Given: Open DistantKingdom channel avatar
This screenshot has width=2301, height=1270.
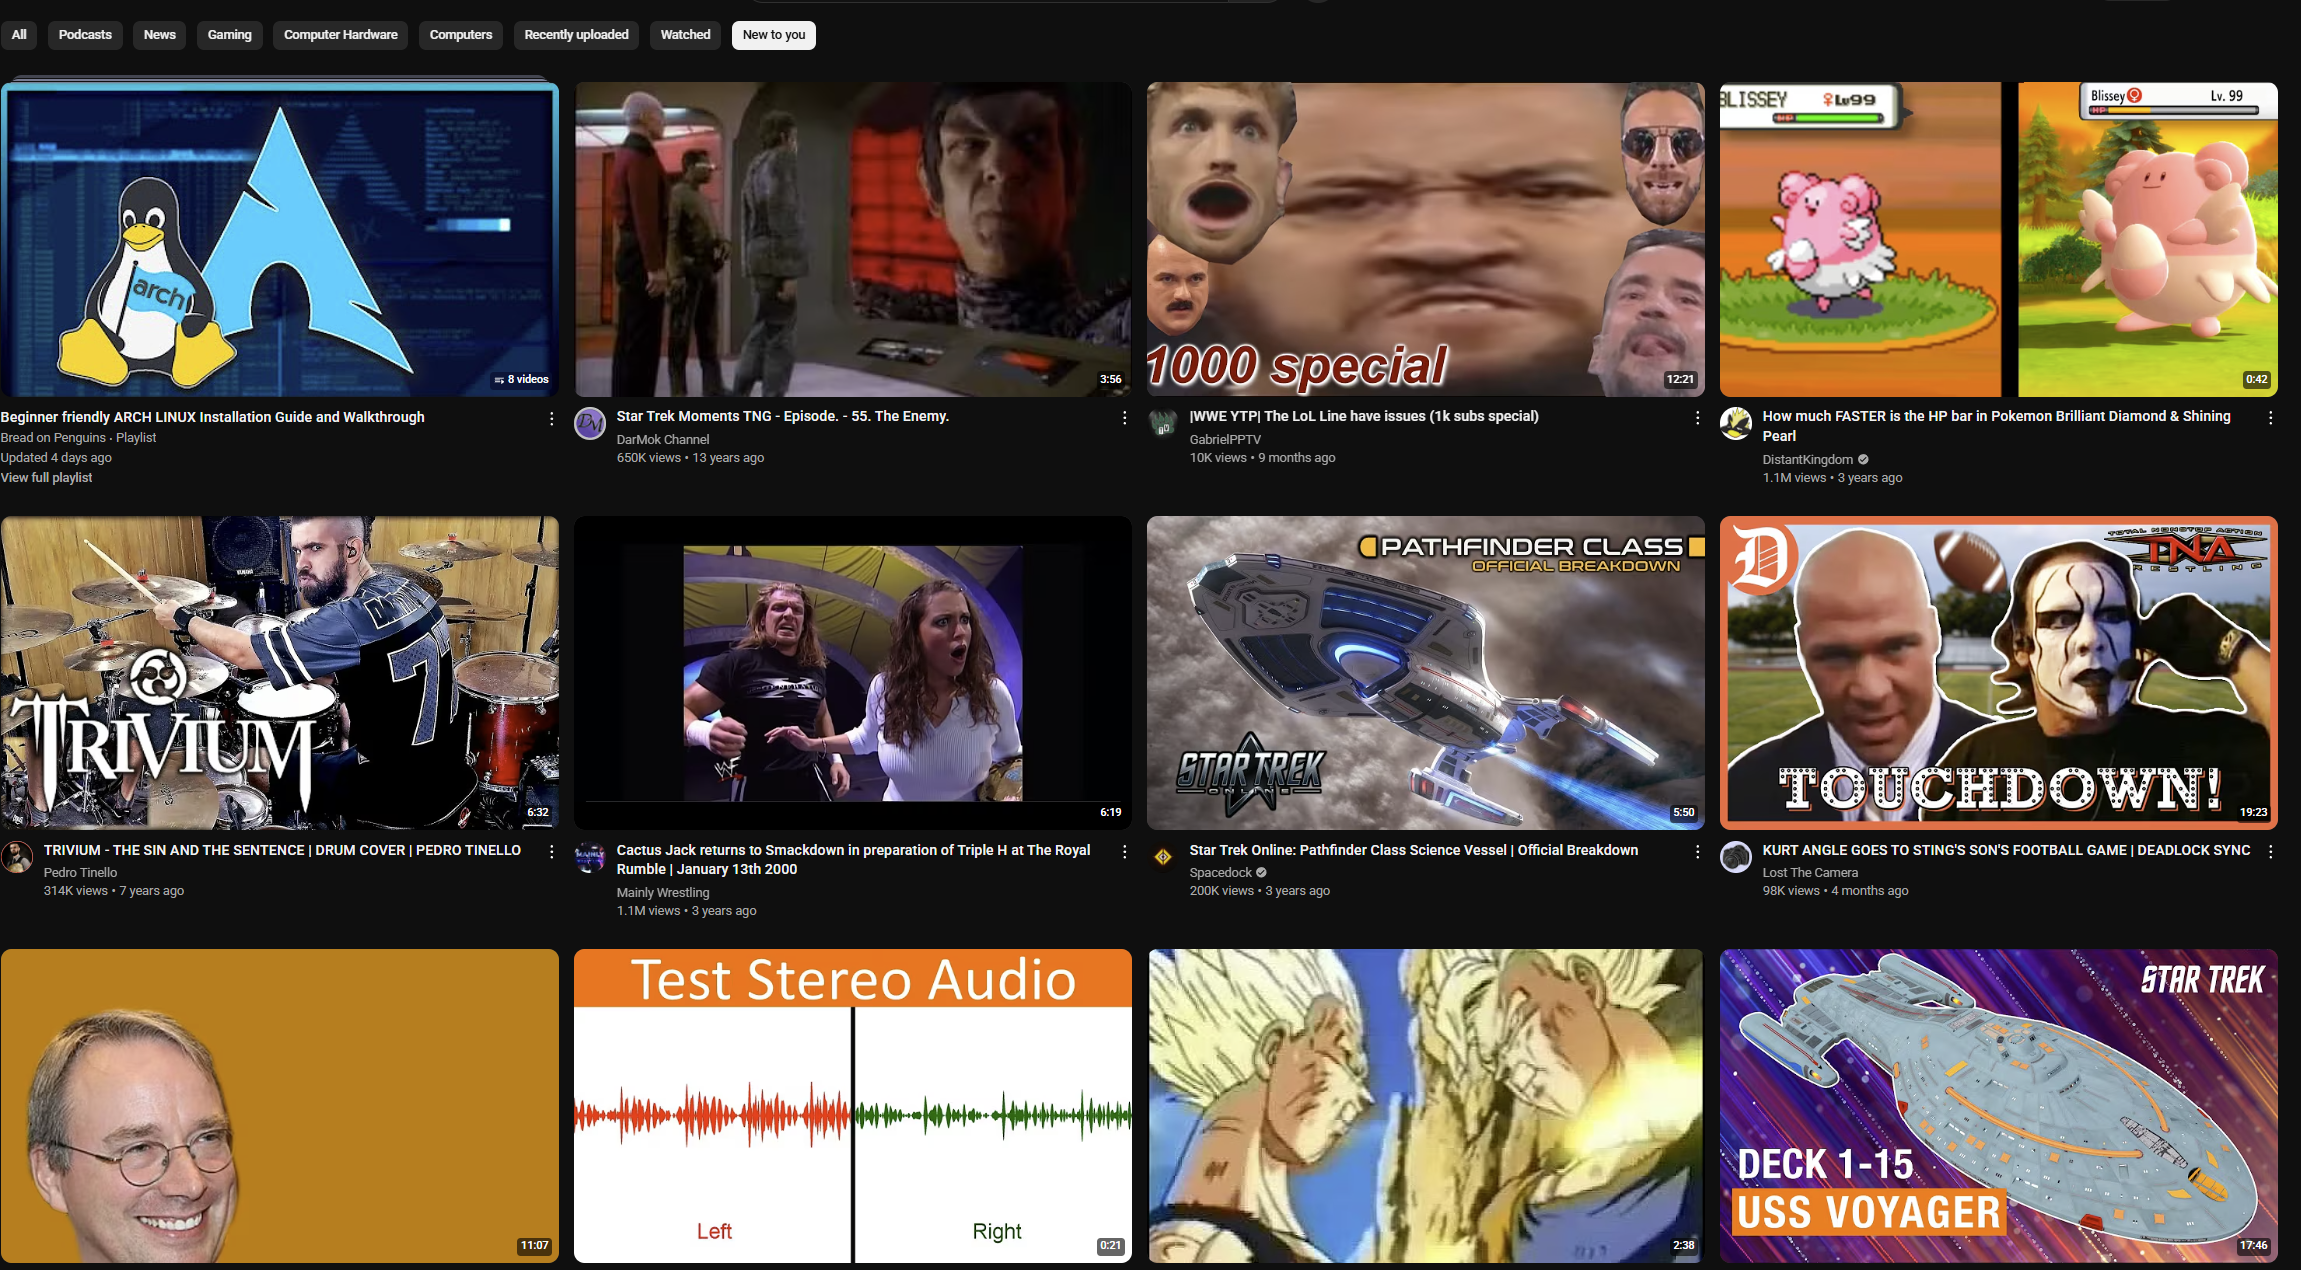Looking at the screenshot, I should coord(1736,424).
